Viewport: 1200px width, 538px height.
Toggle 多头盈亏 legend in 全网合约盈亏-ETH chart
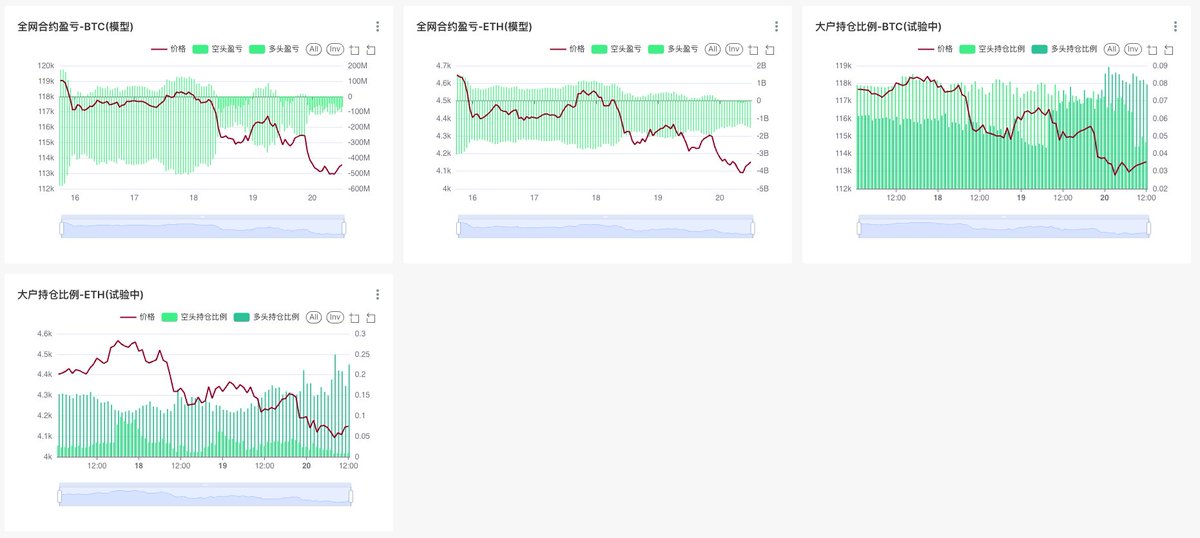tap(674, 48)
